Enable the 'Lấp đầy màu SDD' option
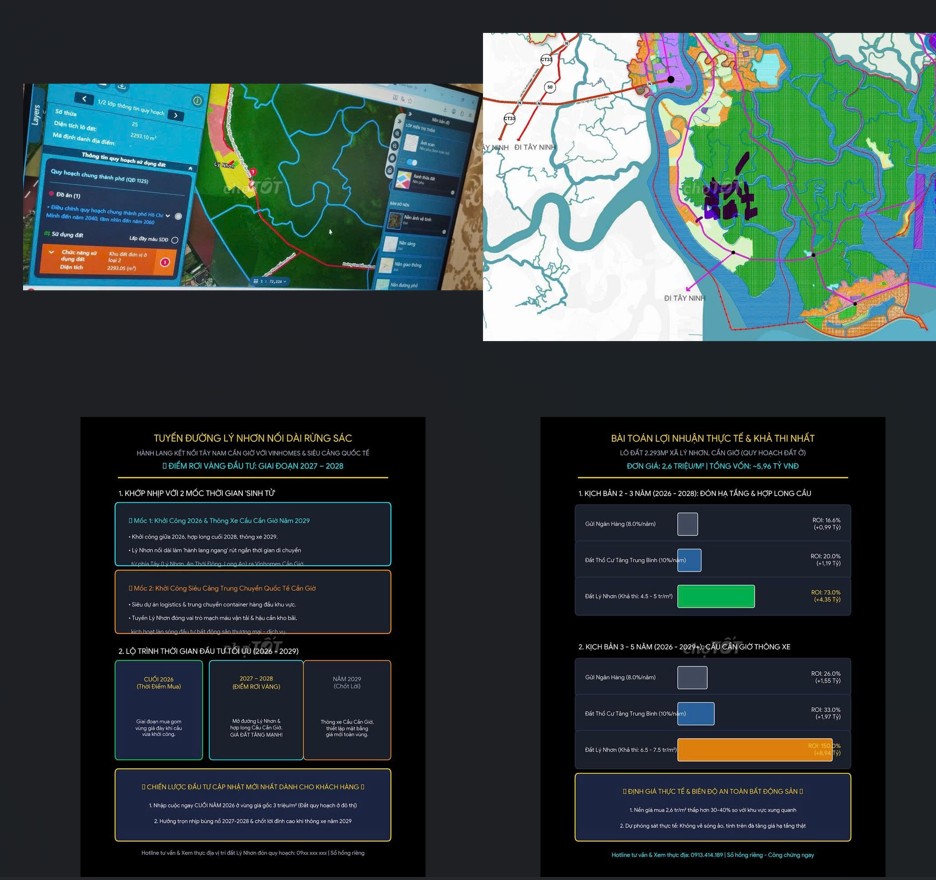The image size is (936, 880). pyautogui.click(x=174, y=240)
